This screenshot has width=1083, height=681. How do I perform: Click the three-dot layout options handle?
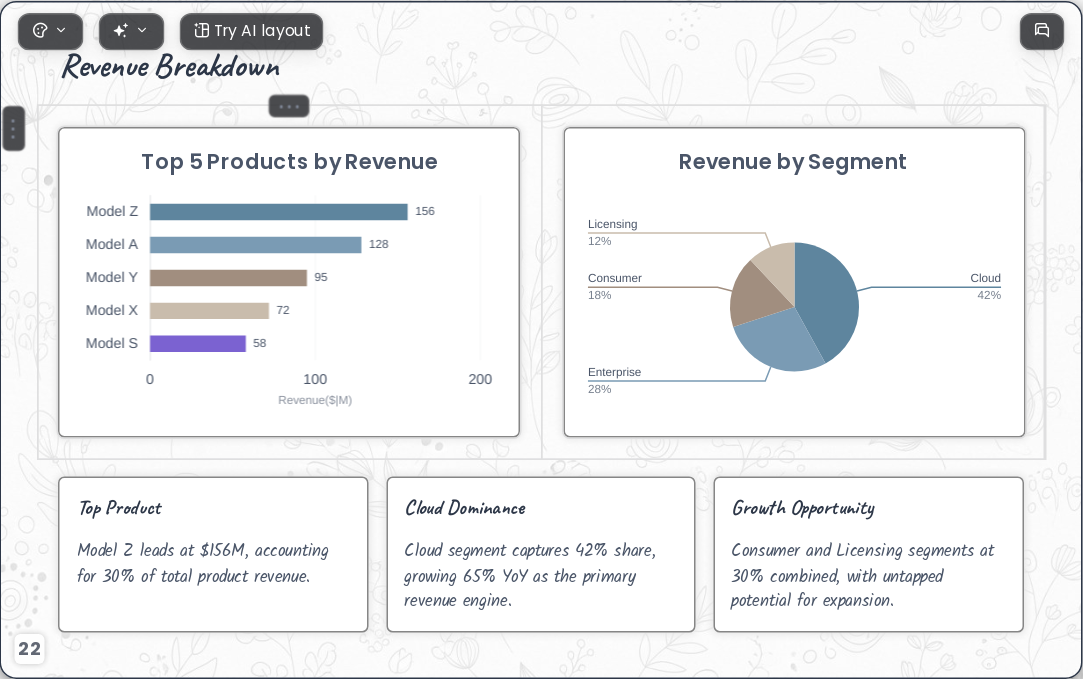[289, 106]
